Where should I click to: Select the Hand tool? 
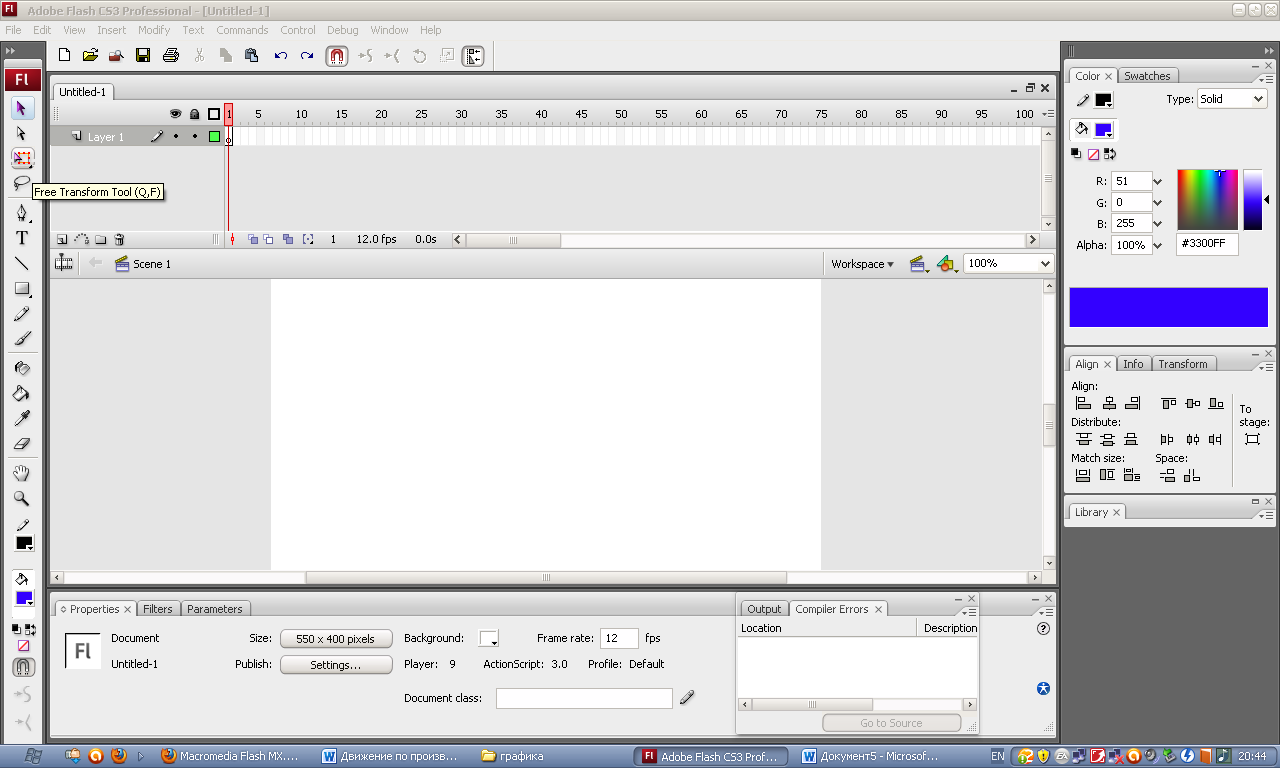(22, 473)
